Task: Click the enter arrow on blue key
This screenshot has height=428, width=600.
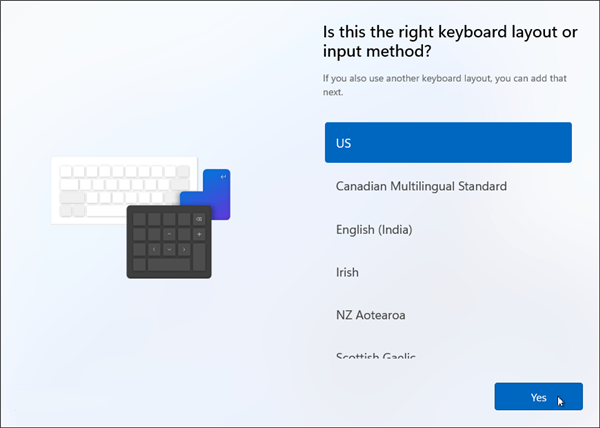Action: point(222,178)
